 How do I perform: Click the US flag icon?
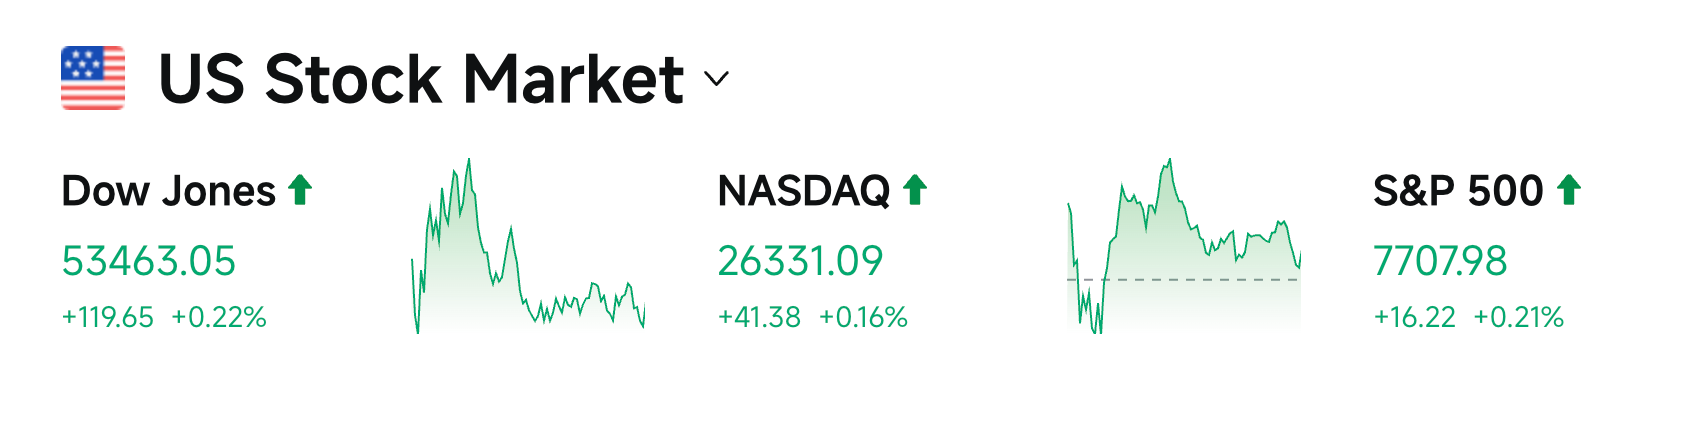[x=93, y=78]
